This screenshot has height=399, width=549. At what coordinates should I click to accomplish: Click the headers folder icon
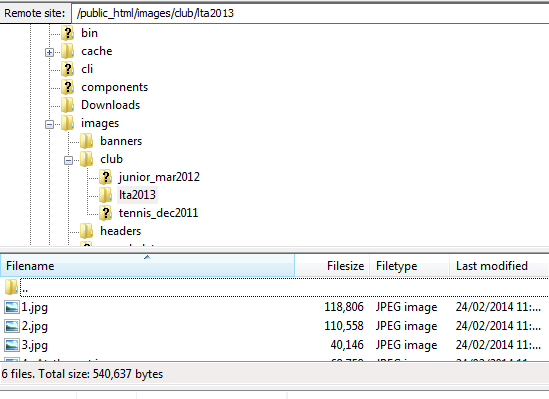[x=86, y=231]
